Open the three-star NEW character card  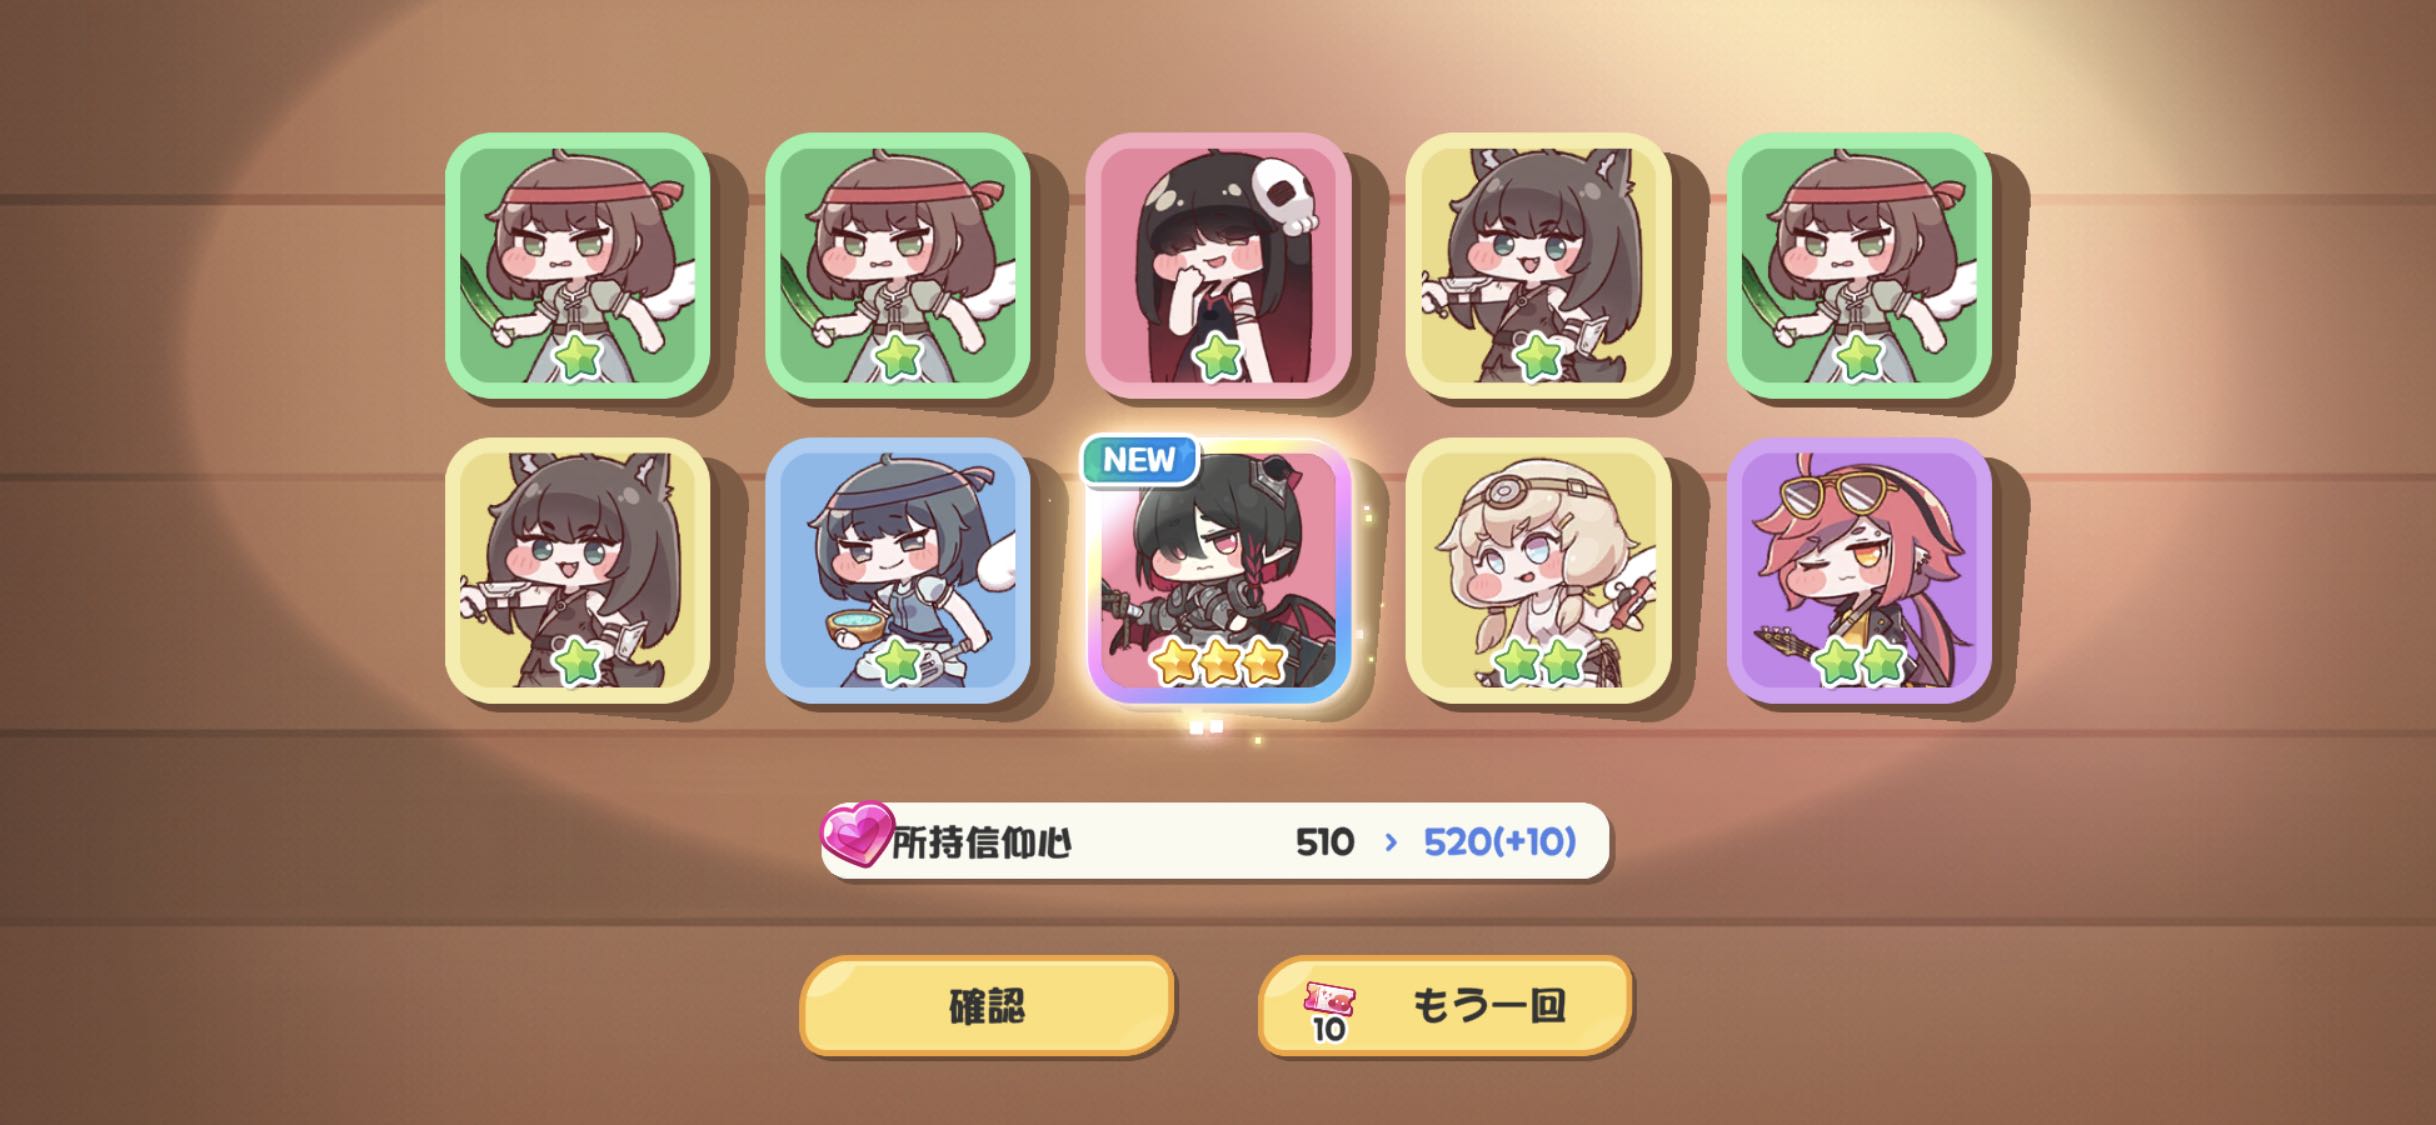click(x=1218, y=570)
